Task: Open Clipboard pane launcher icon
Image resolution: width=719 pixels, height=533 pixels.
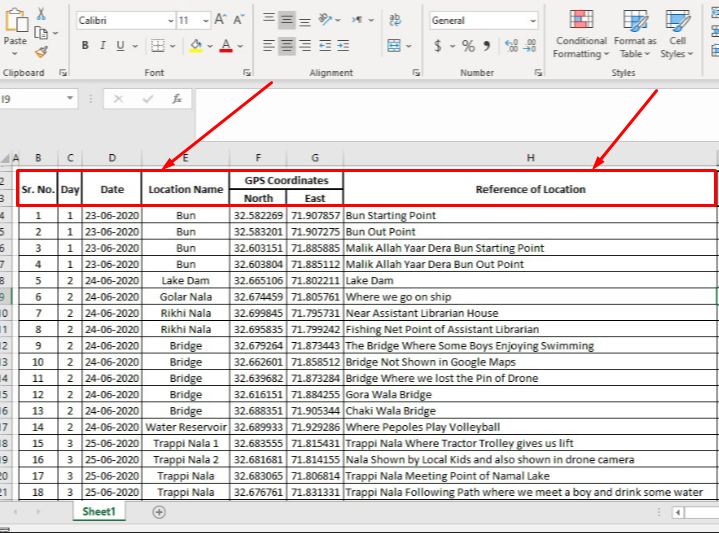Action: [63, 72]
